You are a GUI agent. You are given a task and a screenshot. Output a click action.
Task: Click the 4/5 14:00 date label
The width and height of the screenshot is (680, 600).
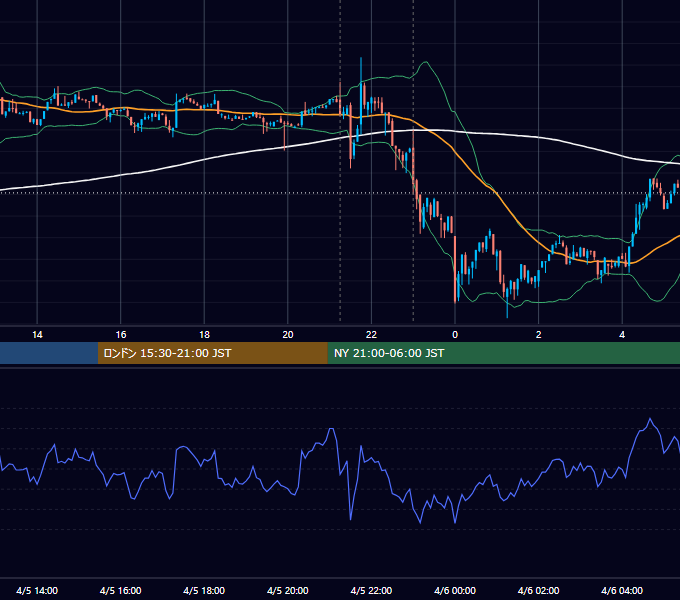tap(37, 590)
